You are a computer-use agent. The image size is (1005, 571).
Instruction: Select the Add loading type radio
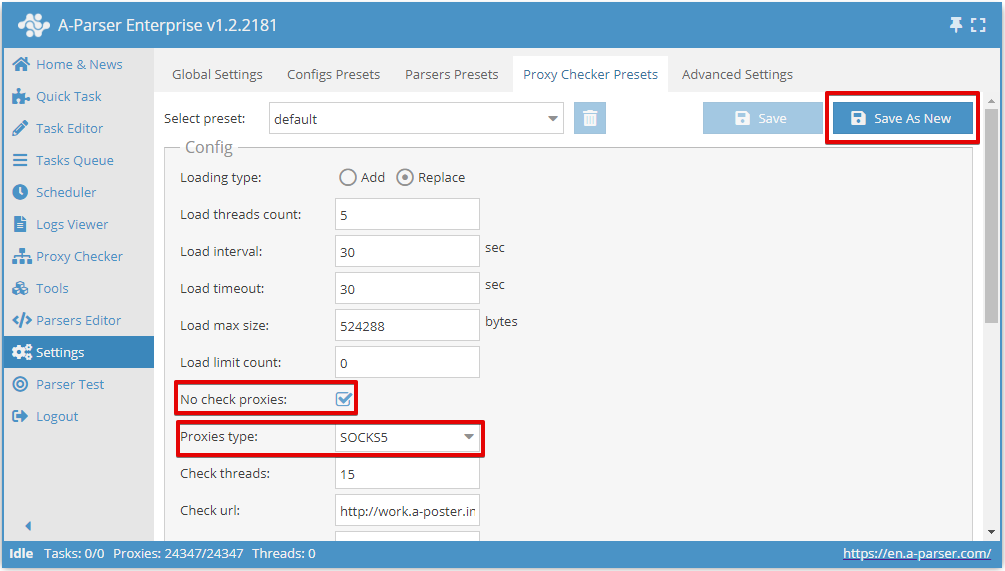coord(348,177)
